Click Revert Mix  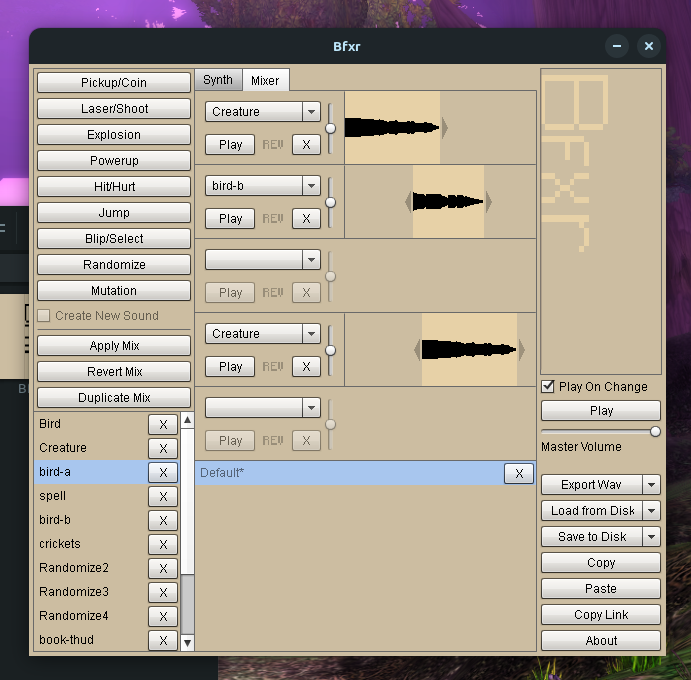tap(114, 372)
